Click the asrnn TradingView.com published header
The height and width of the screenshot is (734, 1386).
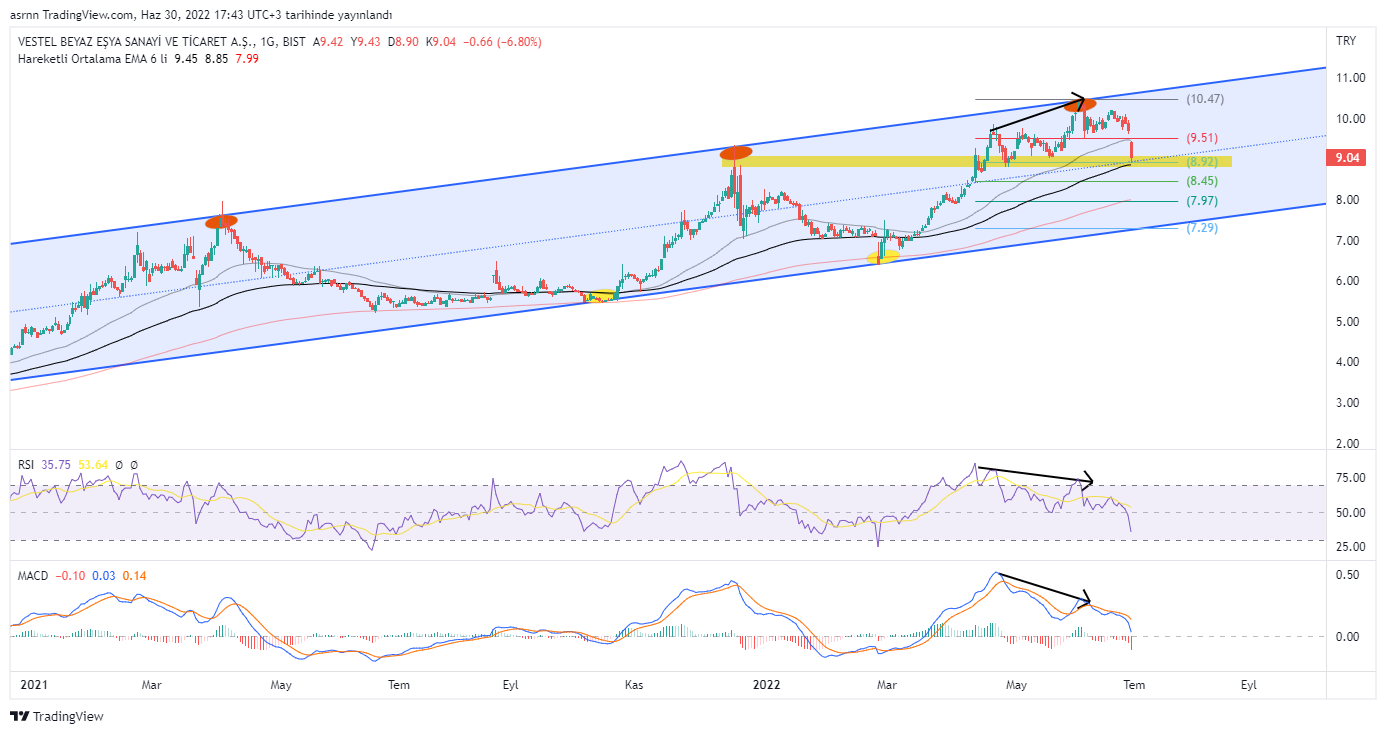coord(199,15)
